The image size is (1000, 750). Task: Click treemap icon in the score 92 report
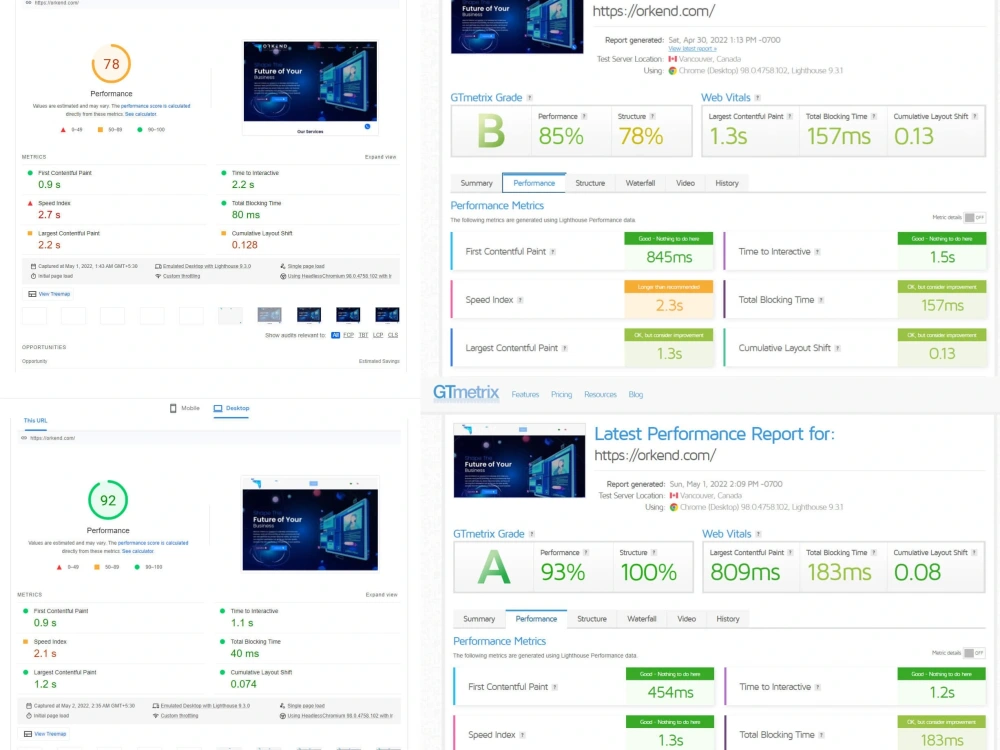[x=28, y=734]
